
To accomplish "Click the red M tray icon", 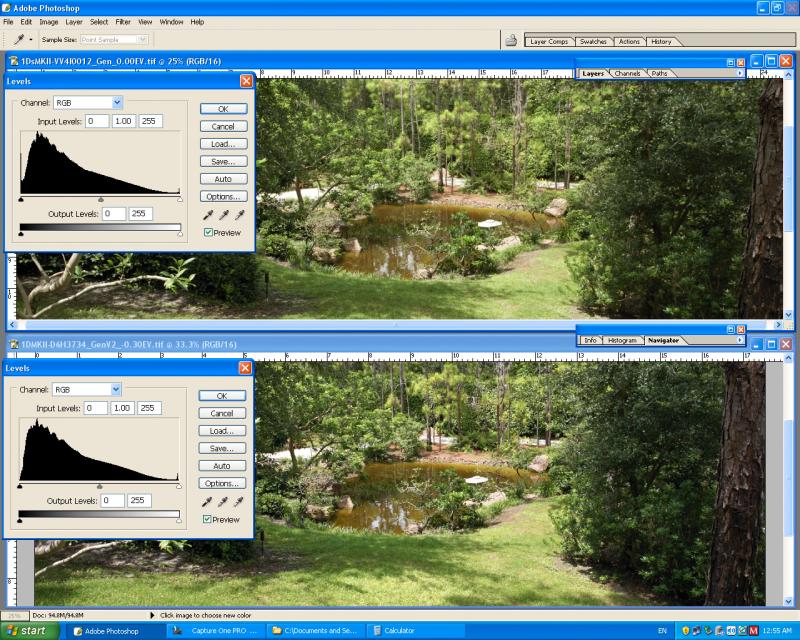I will tap(753, 631).
